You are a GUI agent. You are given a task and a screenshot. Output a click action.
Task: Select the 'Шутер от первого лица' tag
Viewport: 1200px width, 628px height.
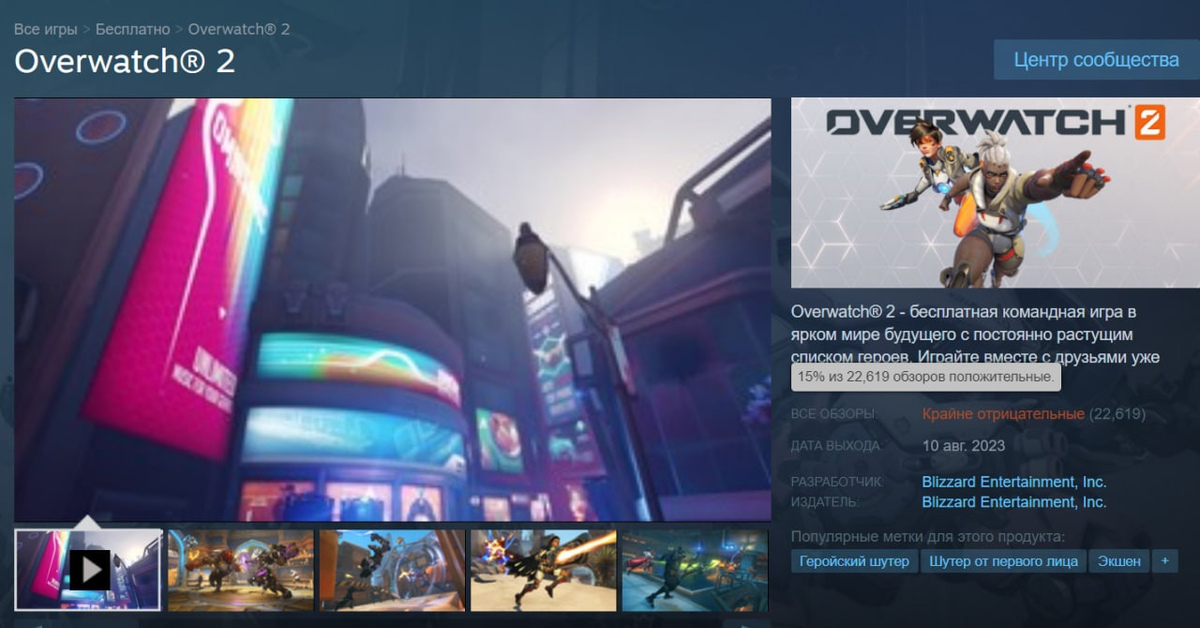click(x=1002, y=561)
